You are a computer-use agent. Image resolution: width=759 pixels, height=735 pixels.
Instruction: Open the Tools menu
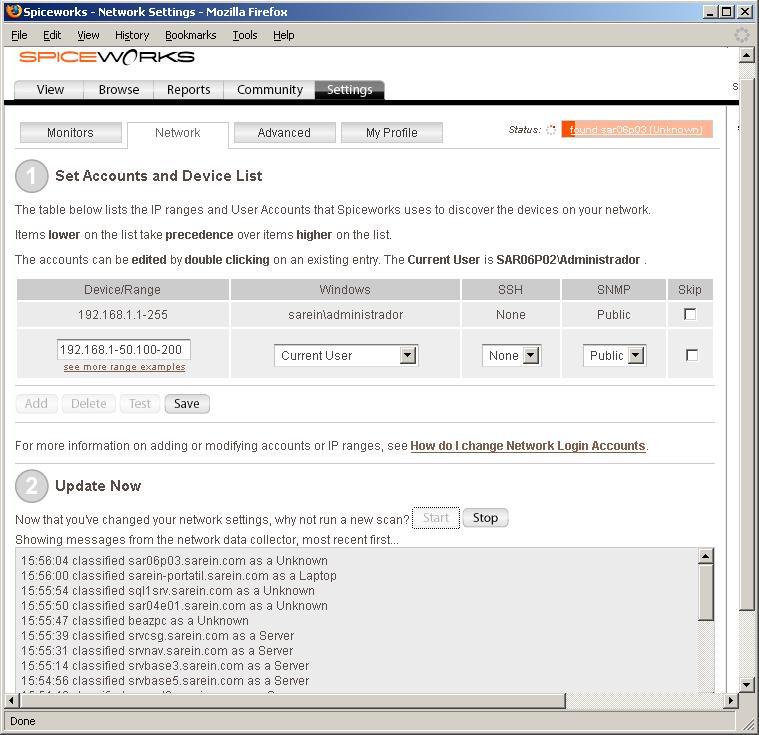click(244, 35)
